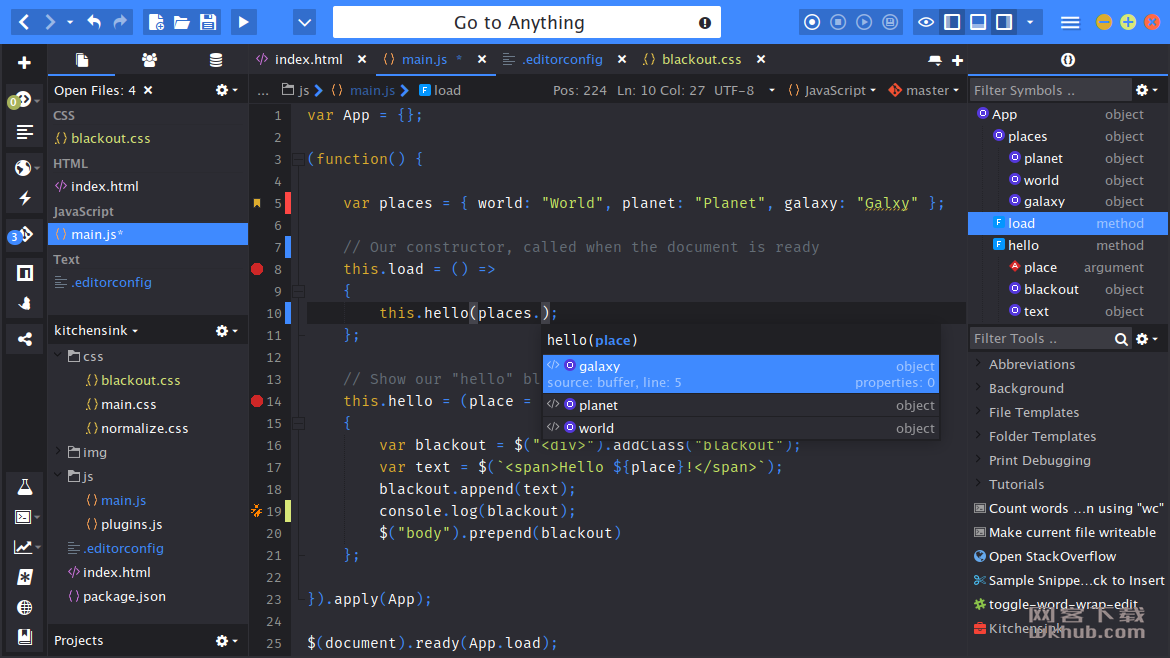Switch to the .editorconfig tab
Screen dimensions: 1170x658
(562, 59)
